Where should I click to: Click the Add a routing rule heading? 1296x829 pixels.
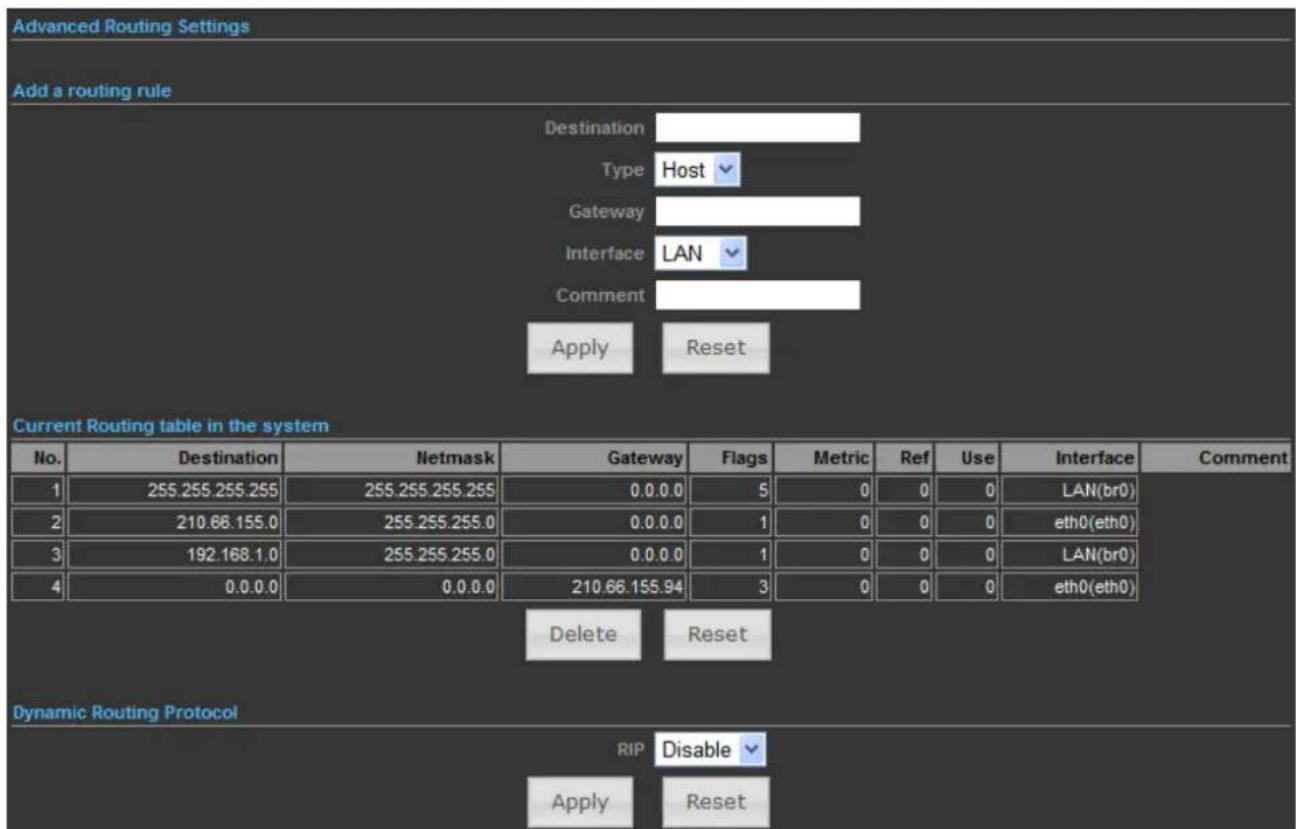point(92,92)
